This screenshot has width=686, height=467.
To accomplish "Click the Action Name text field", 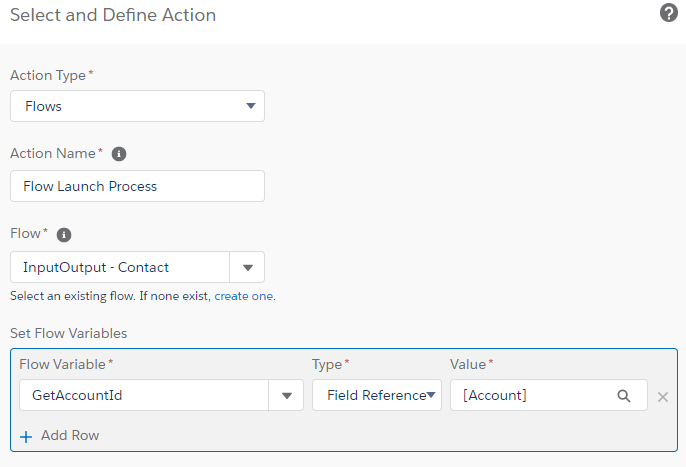I will pyautogui.click(x=137, y=186).
